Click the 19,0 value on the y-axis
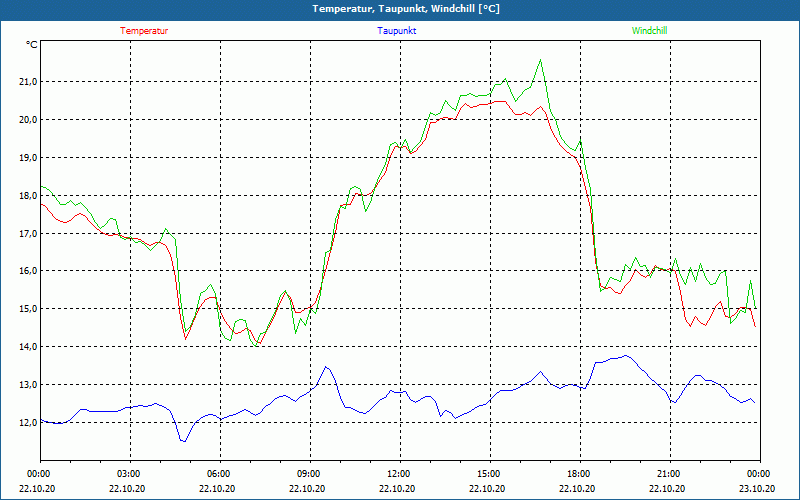 point(29,158)
